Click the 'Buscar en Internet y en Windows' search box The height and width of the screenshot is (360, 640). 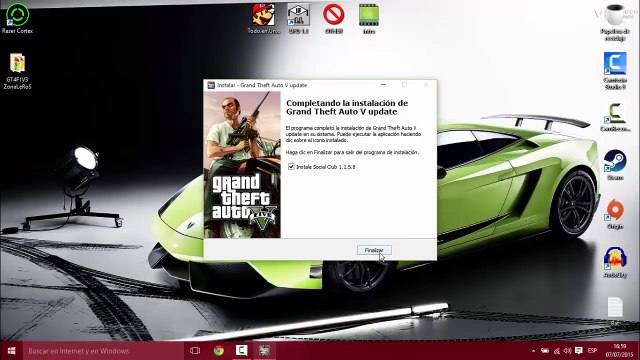click(103, 351)
